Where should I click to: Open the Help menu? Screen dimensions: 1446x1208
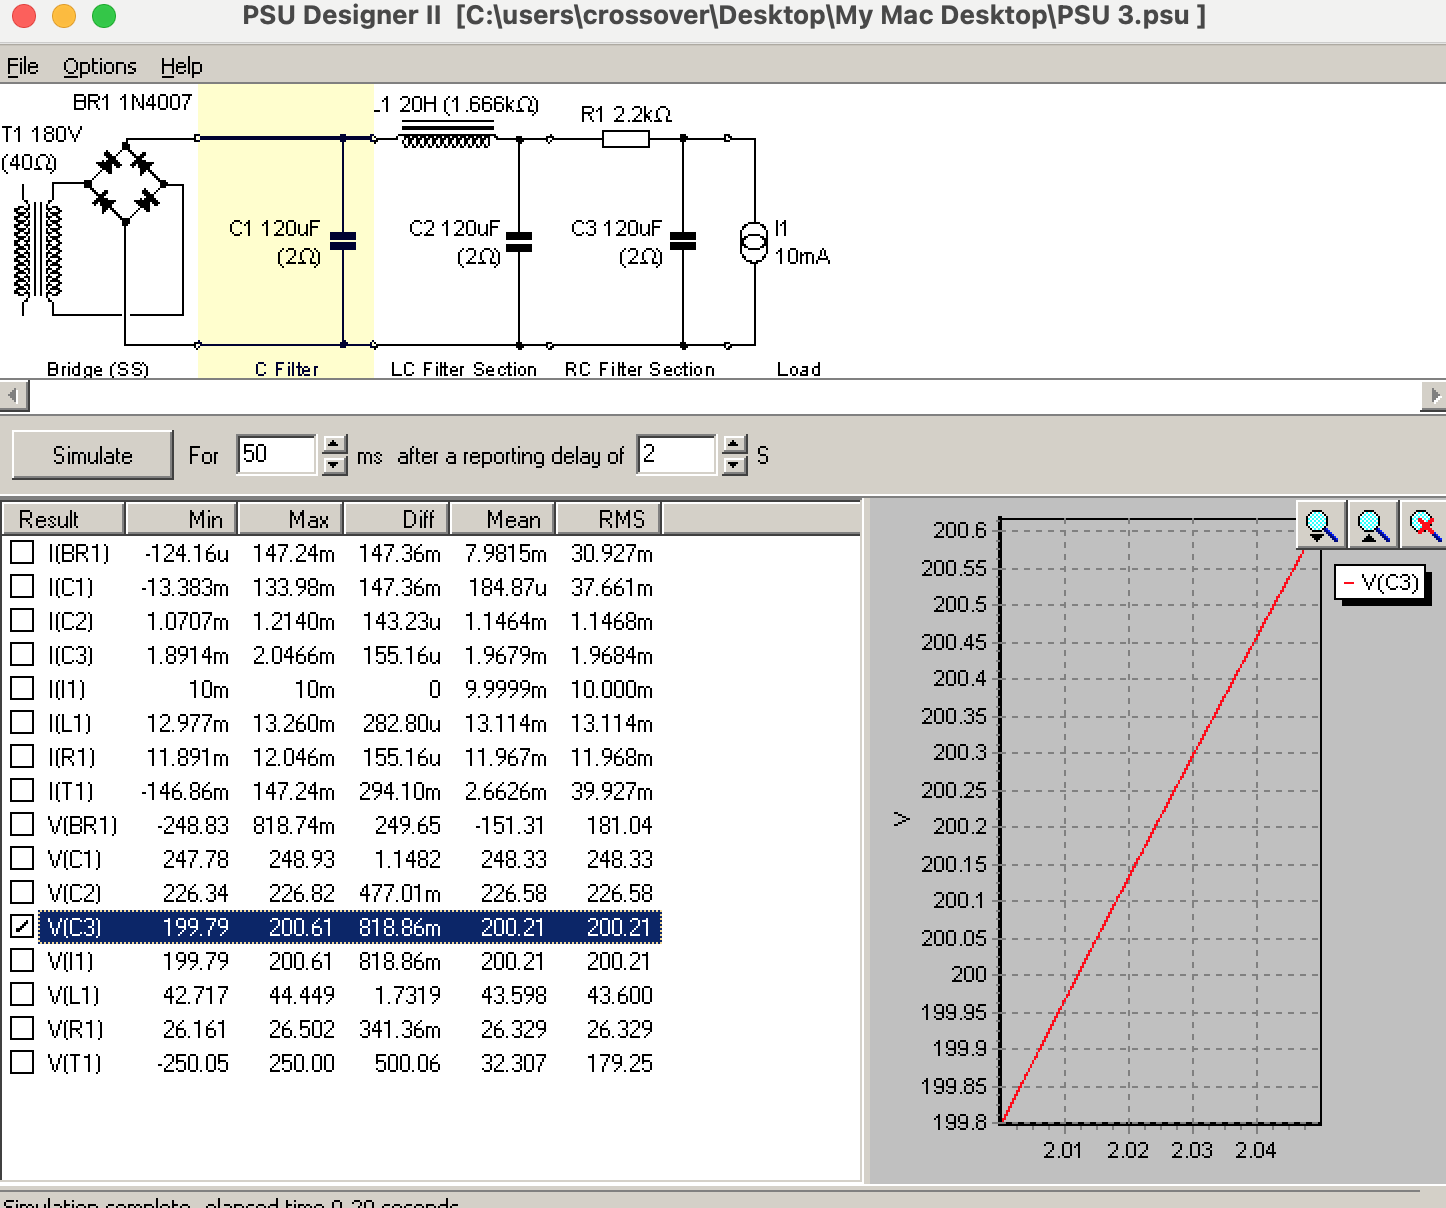[x=181, y=66]
